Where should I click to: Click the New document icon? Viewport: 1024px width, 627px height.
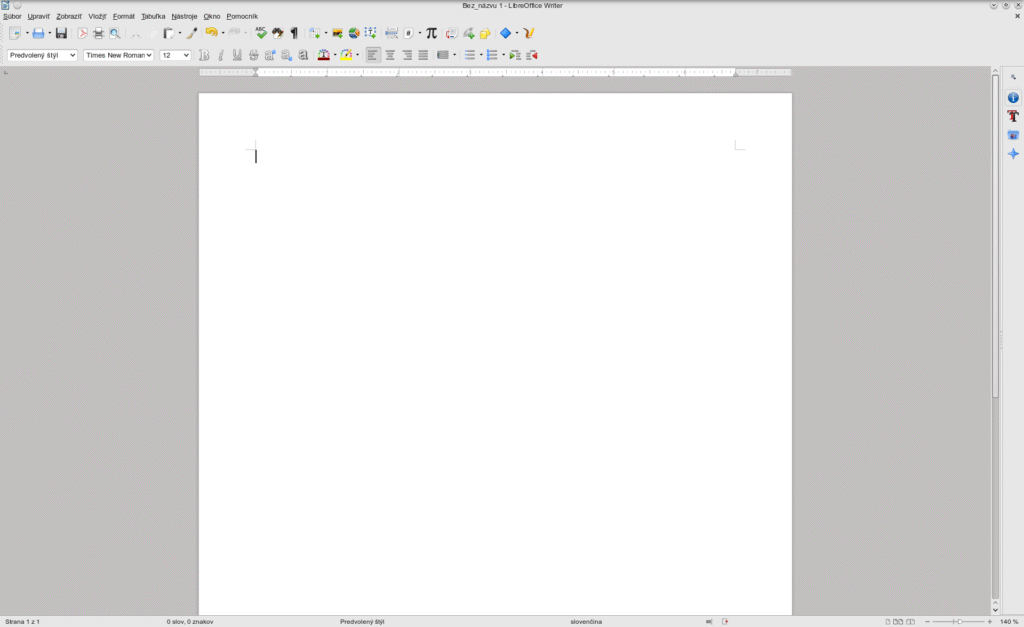[14, 33]
